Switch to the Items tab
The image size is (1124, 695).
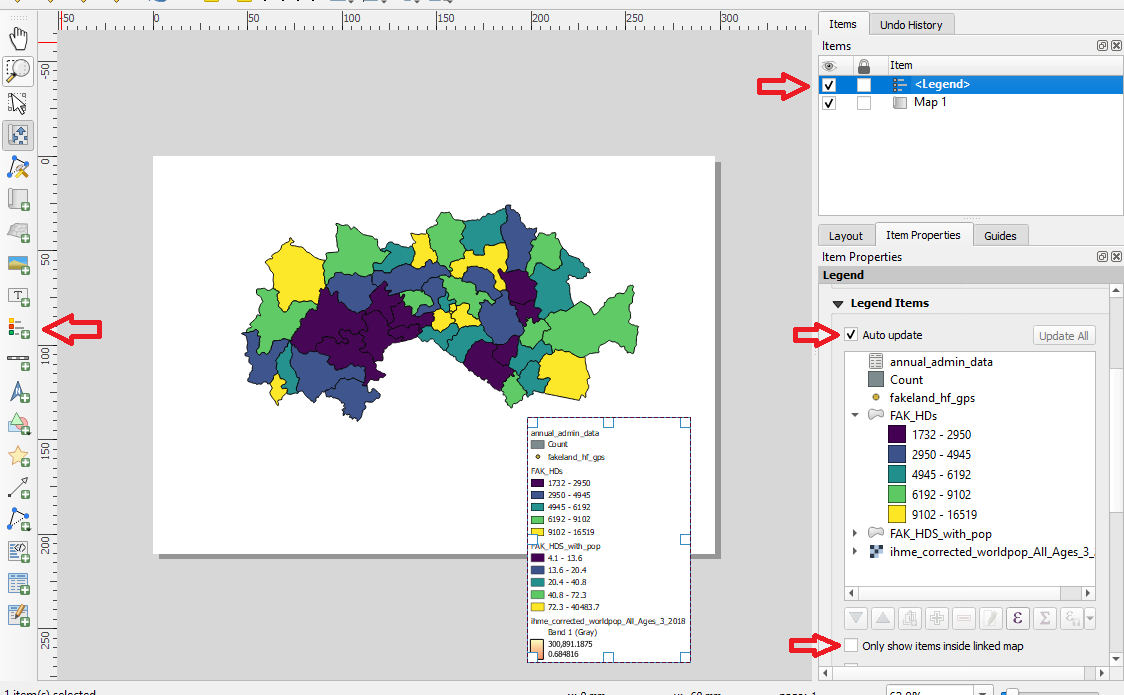tap(843, 24)
